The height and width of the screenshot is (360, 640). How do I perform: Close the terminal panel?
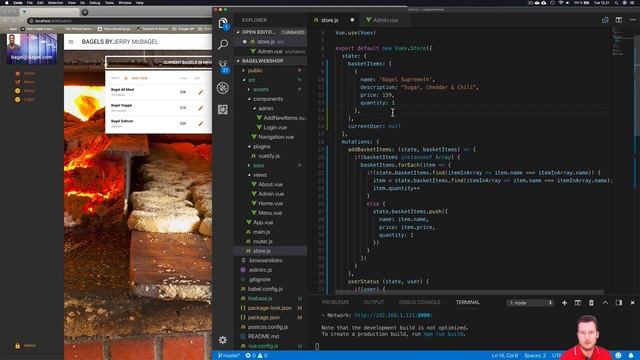[632, 303]
